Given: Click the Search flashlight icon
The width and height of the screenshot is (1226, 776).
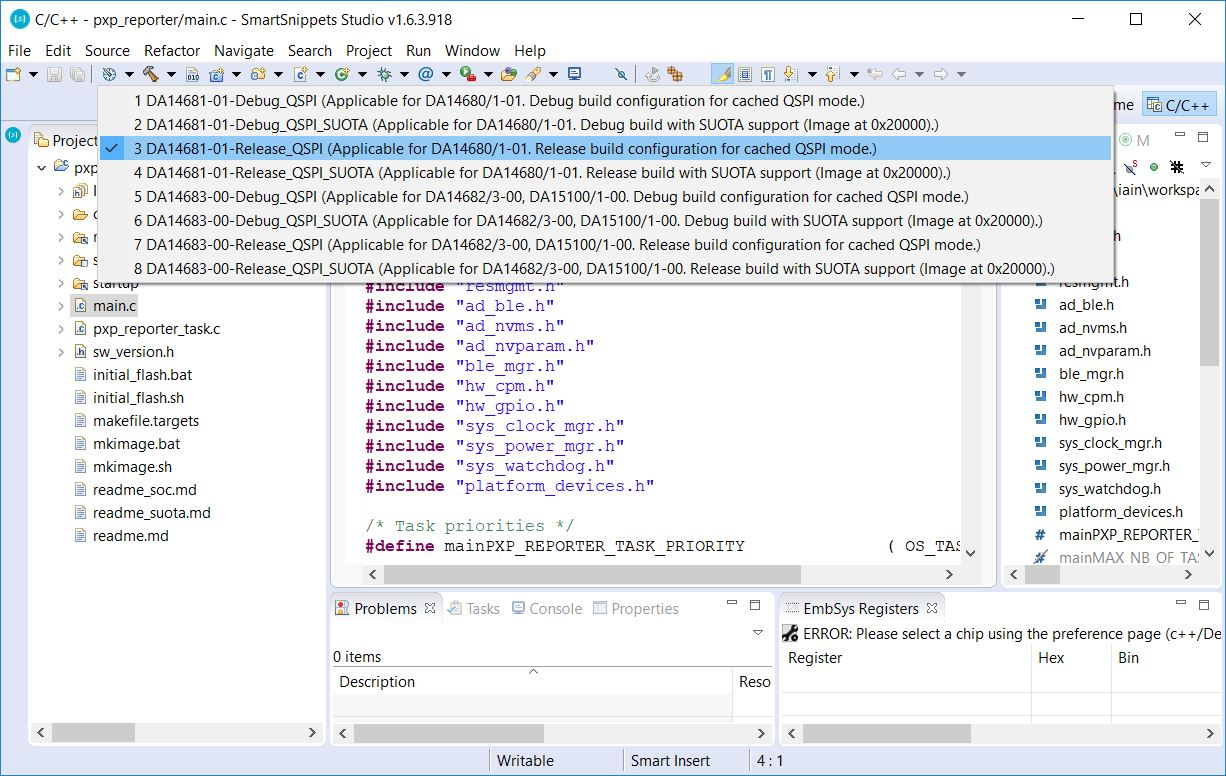Looking at the screenshot, I should click(533, 74).
